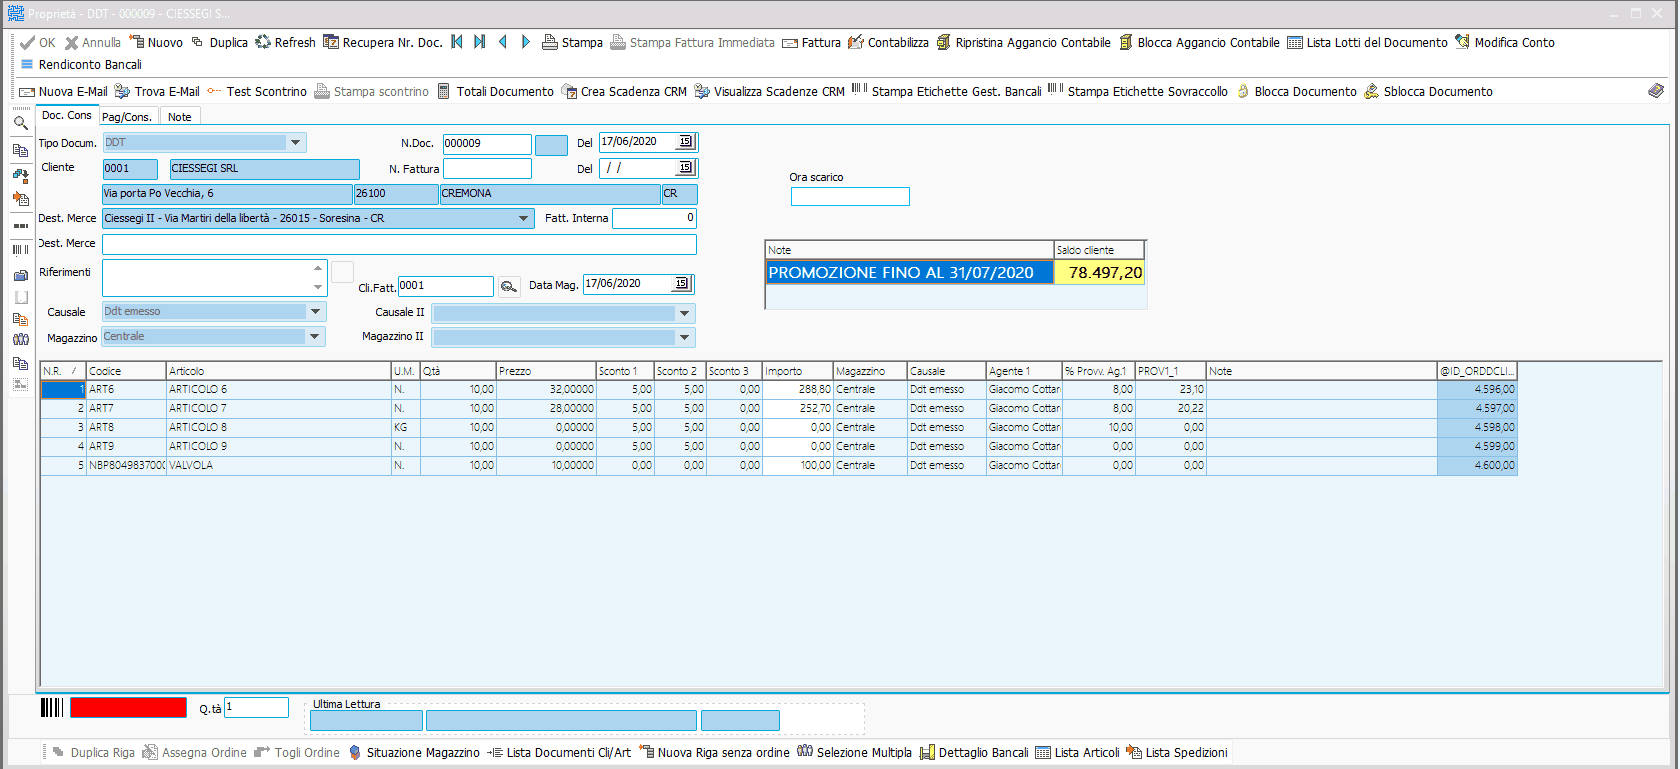
Task: Click the N. Fattura input field
Action: coord(487,169)
